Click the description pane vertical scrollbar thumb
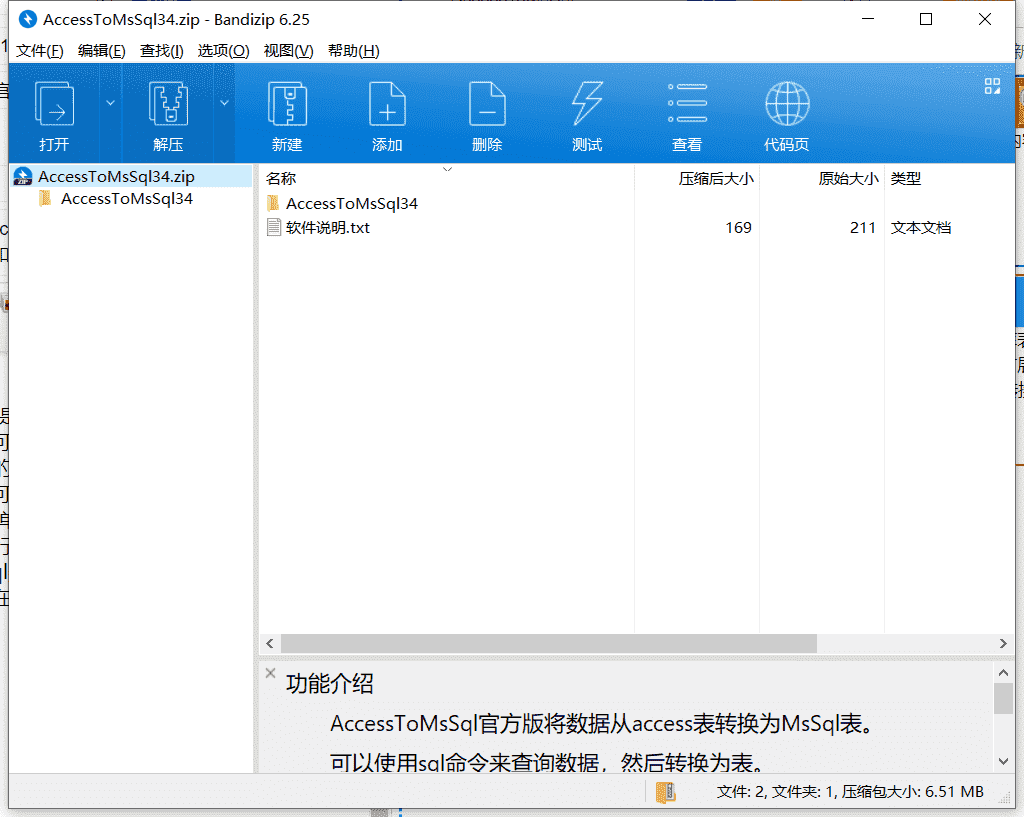The image size is (1024, 817). click(x=1003, y=698)
